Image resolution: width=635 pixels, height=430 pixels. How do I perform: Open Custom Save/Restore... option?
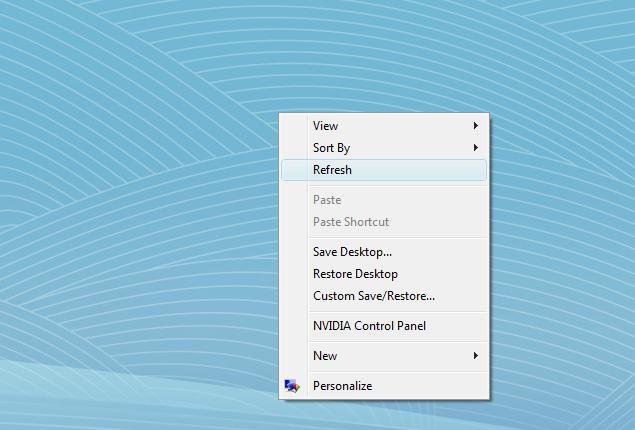coord(384,296)
